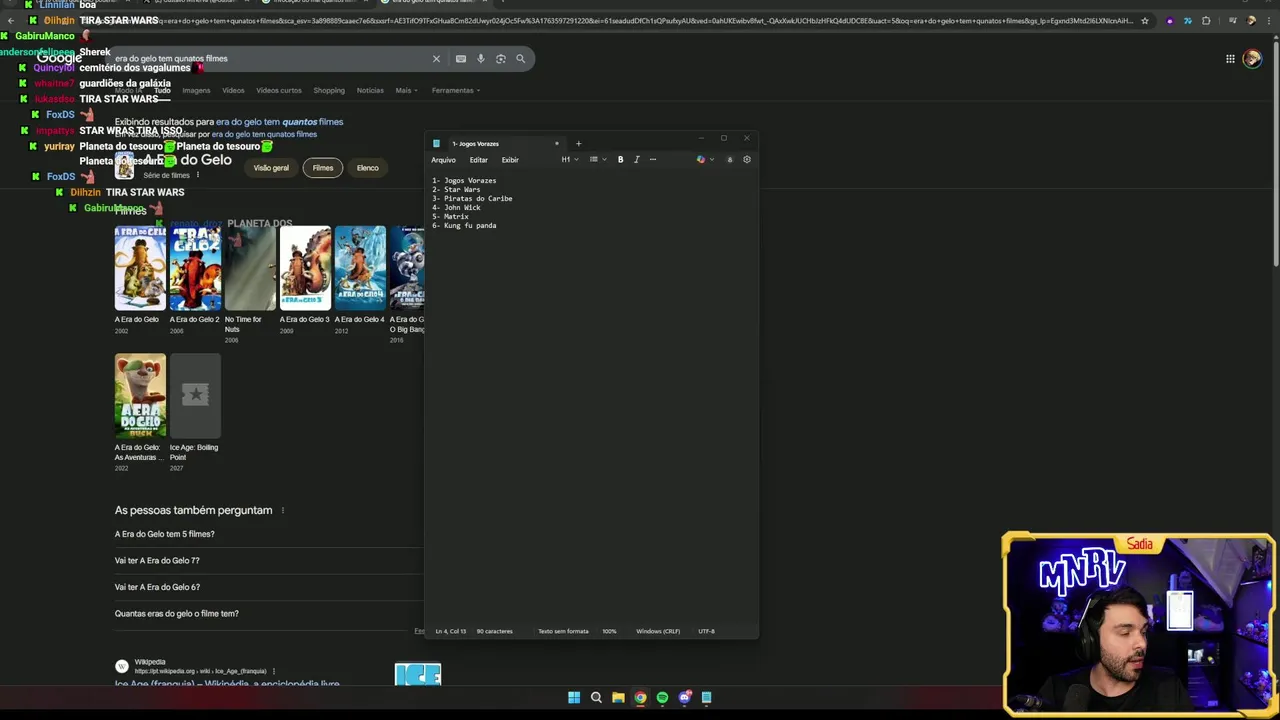Close the '1- Jogos Vorazes' Notepad tab

[x=557, y=144]
